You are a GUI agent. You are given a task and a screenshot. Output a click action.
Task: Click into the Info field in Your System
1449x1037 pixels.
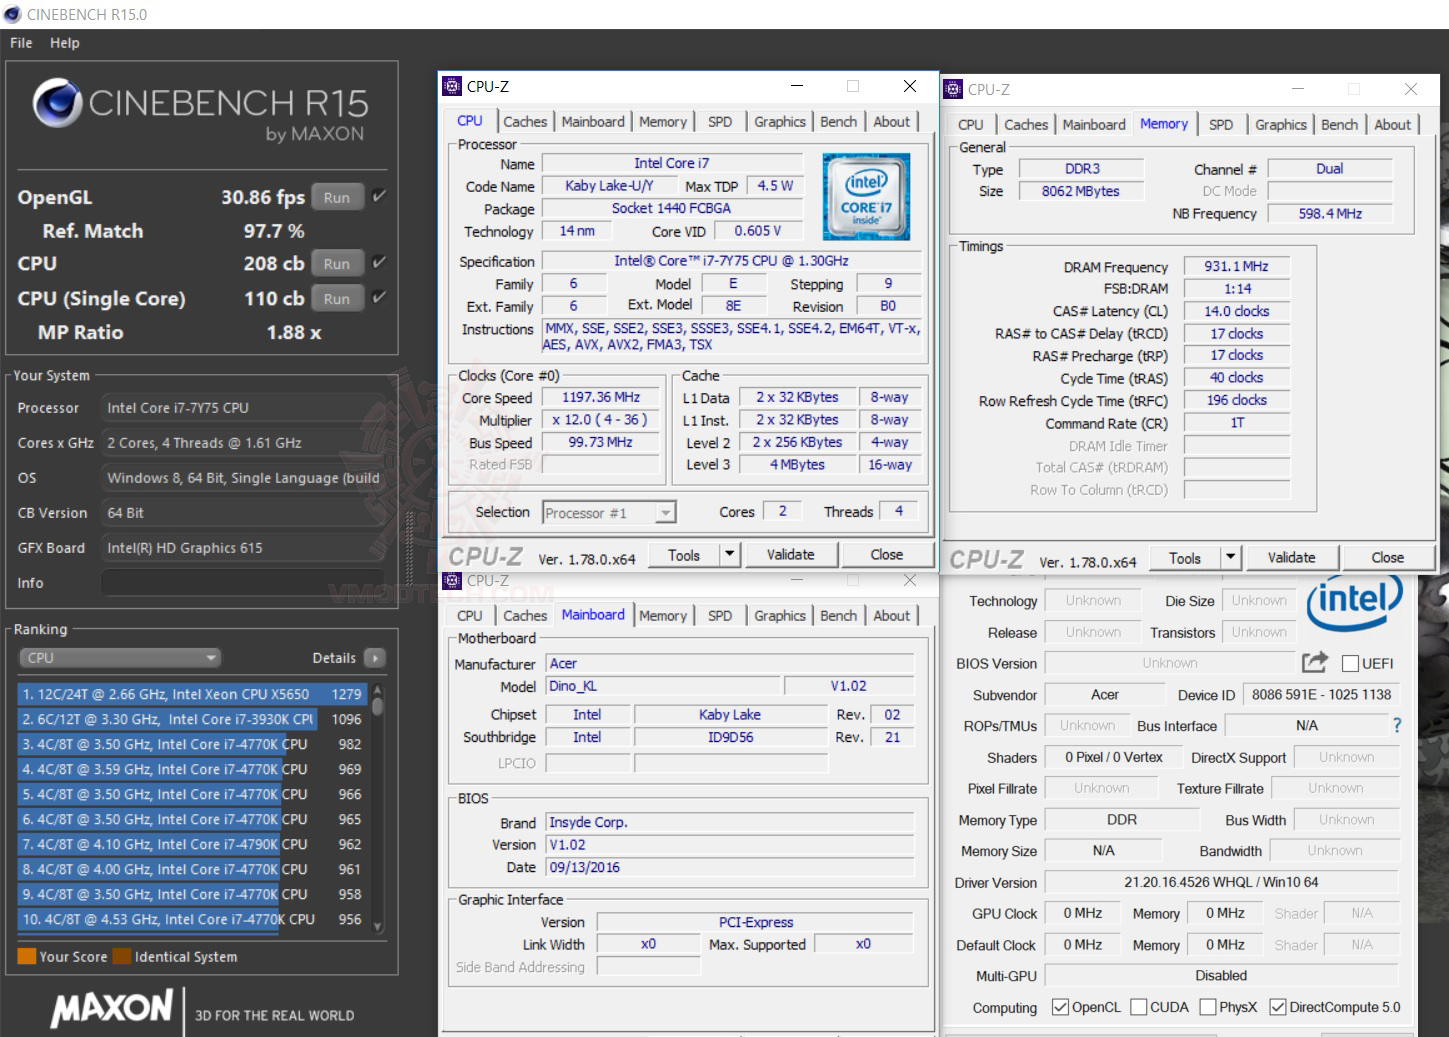243,583
